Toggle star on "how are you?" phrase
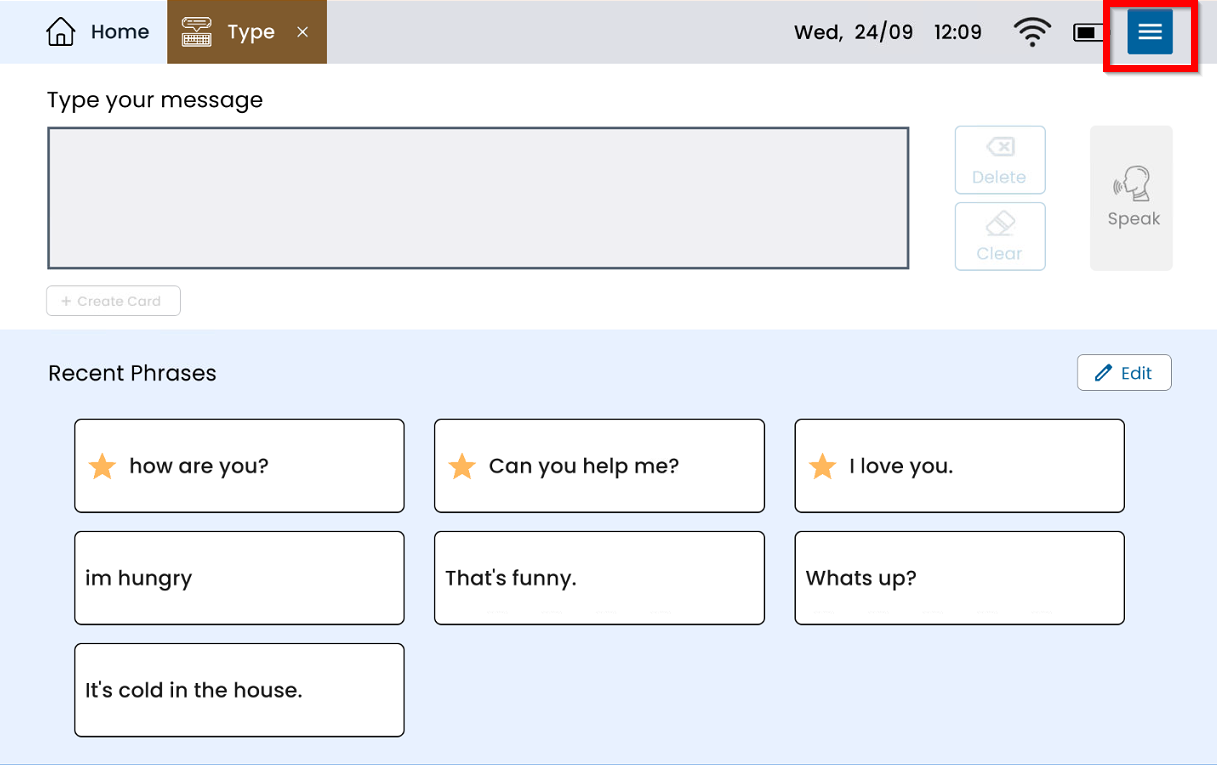1217x765 pixels. pyautogui.click(x=102, y=467)
